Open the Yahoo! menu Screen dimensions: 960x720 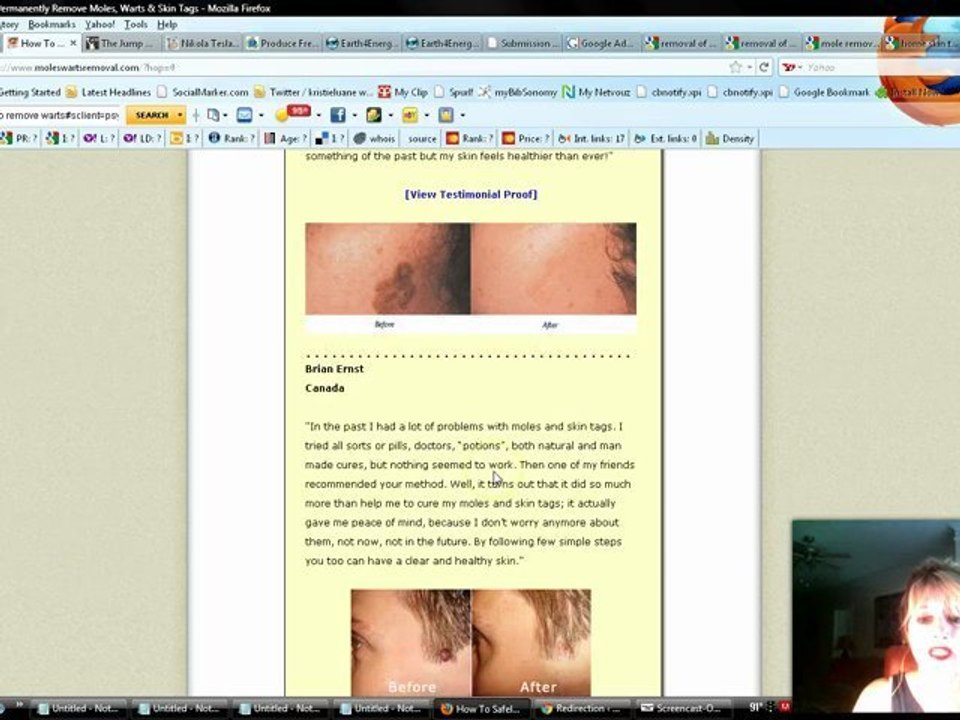tap(100, 24)
